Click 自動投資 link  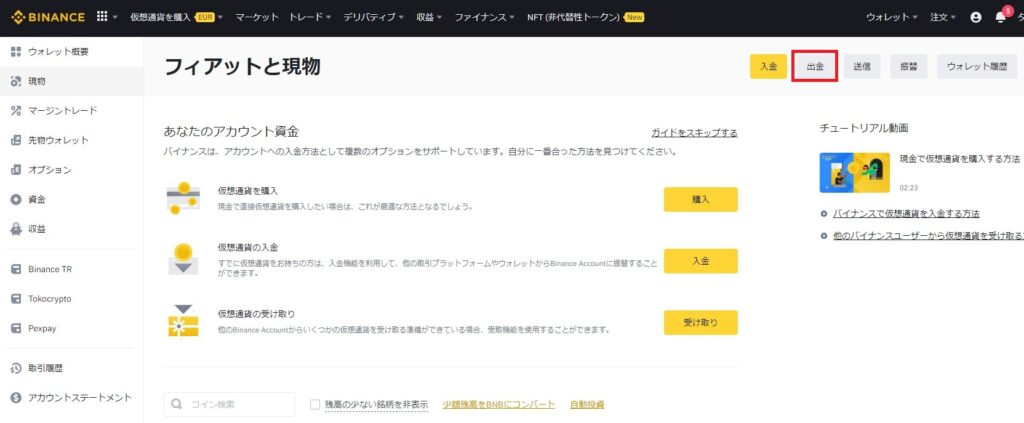pos(587,404)
